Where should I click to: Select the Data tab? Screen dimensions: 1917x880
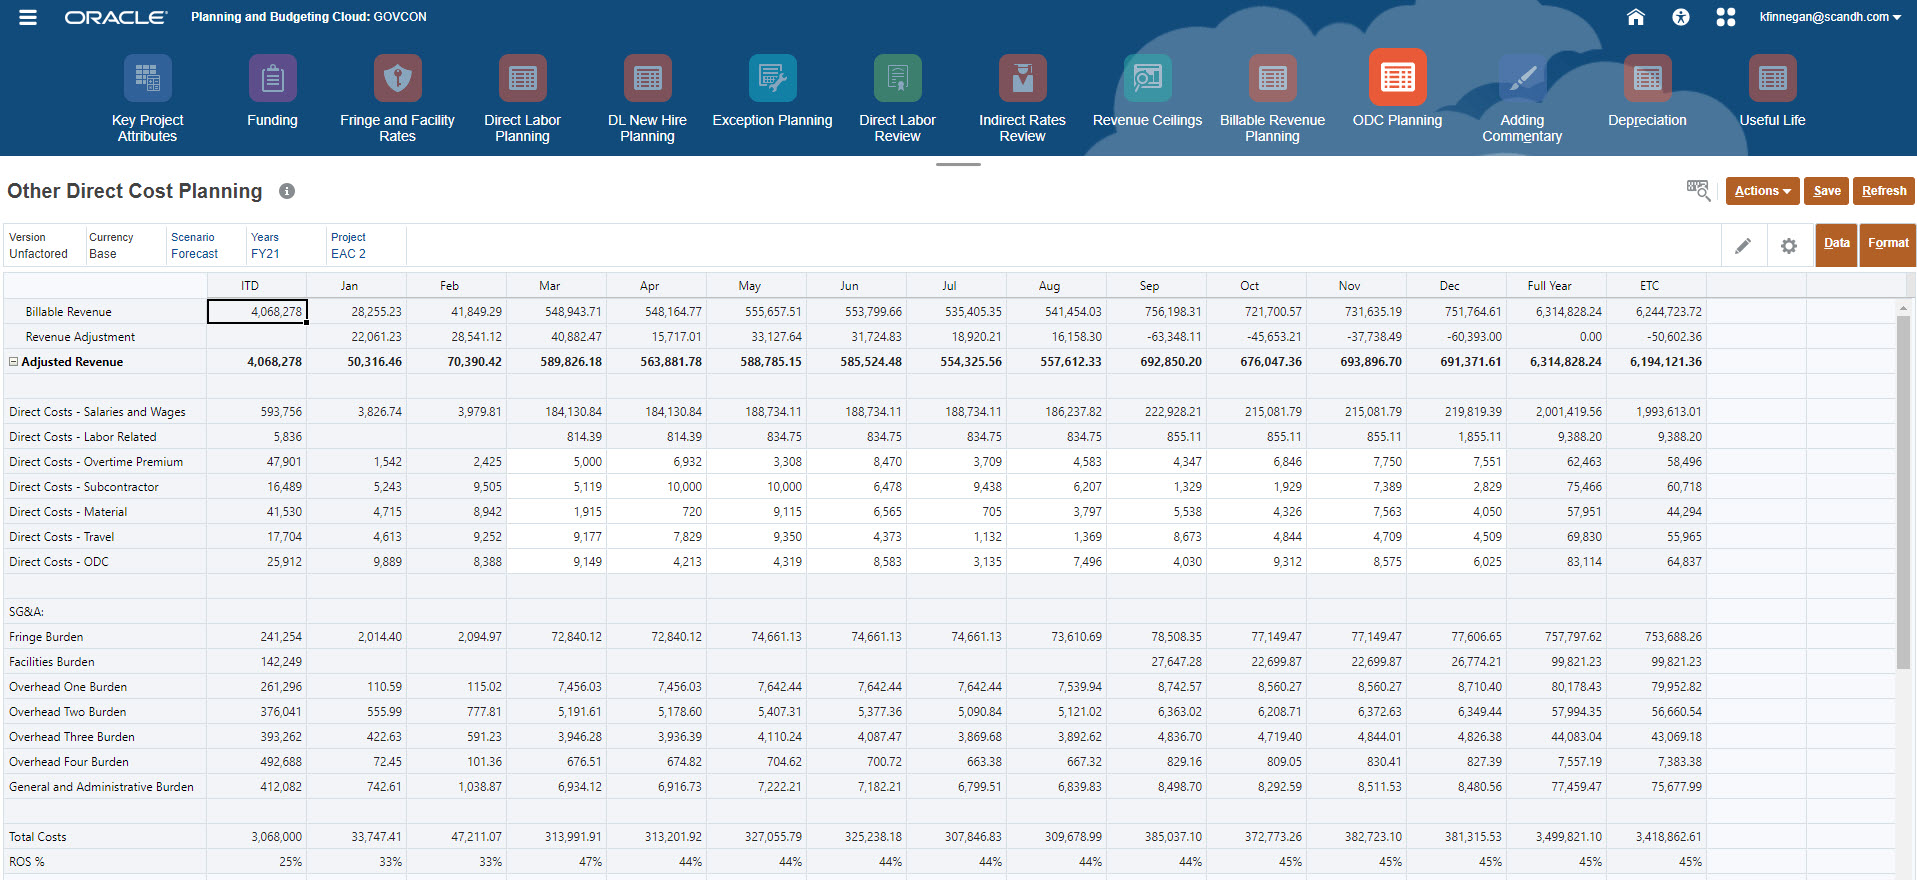1836,243
